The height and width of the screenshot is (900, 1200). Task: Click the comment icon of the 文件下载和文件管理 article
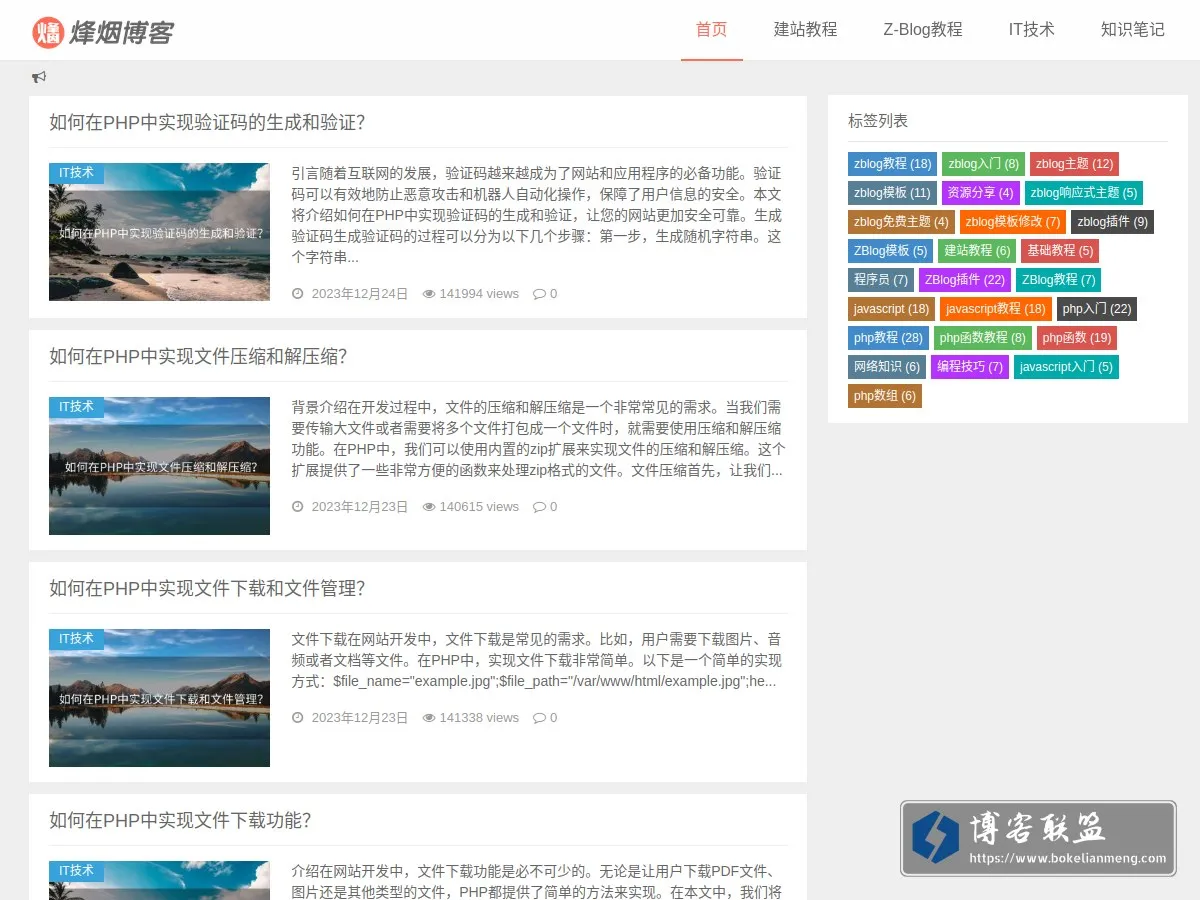(x=539, y=718)
